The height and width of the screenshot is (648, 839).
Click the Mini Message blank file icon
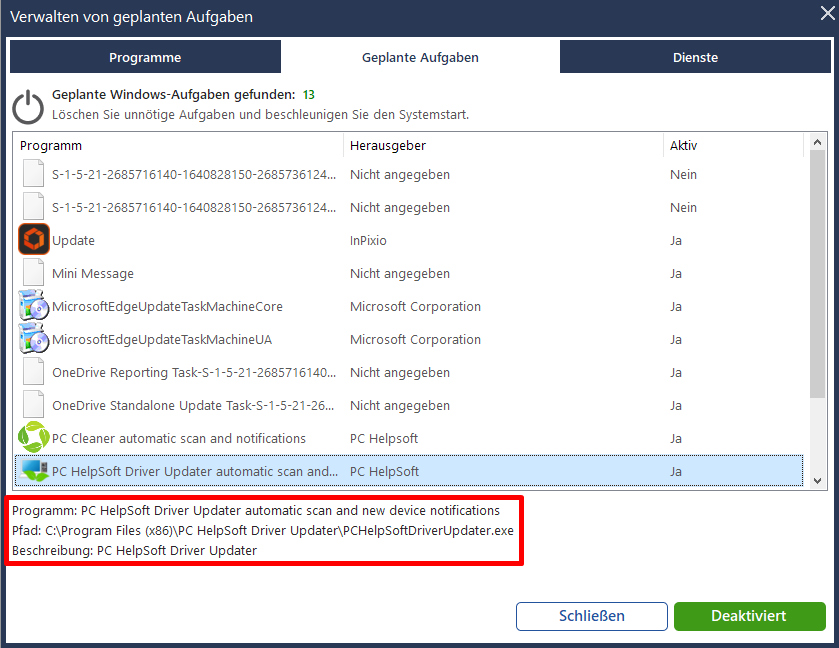(x=33, y=272)
